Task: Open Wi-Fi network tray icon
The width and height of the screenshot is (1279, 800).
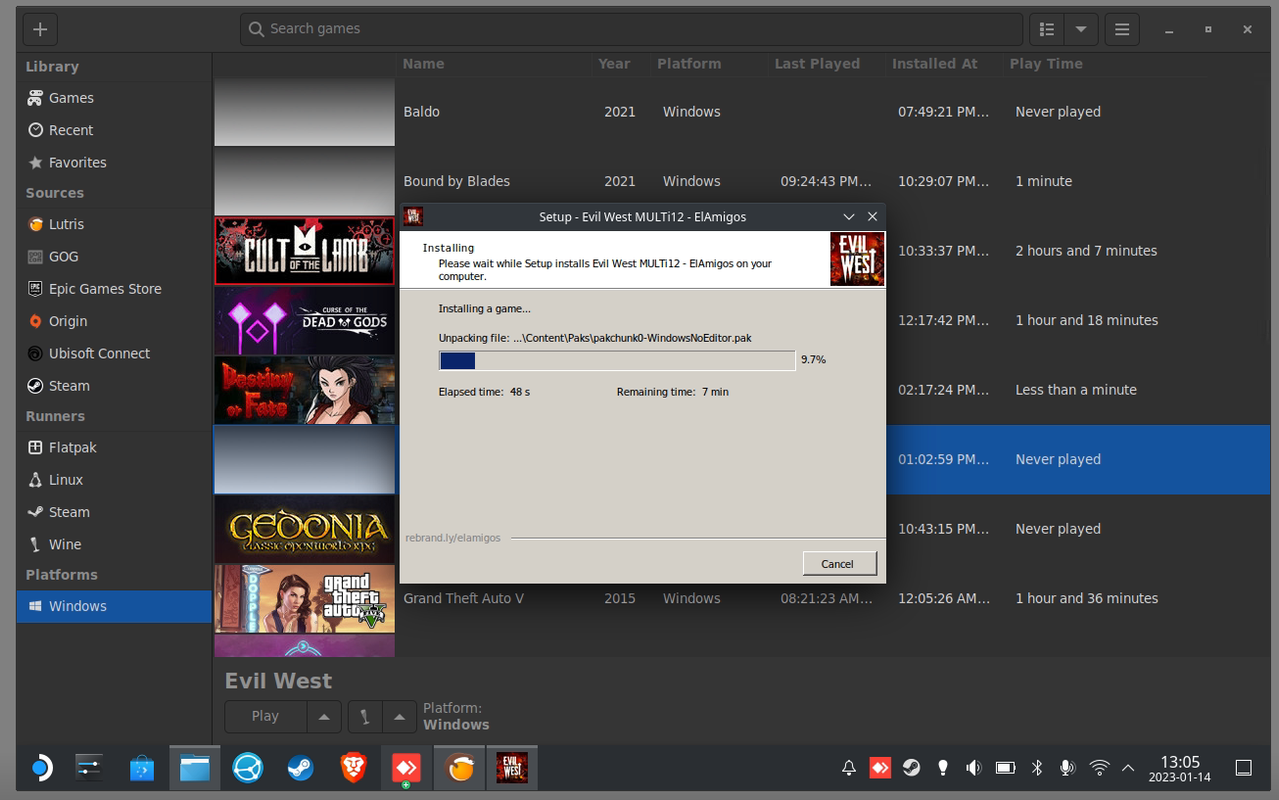Action: (1099, 768)
